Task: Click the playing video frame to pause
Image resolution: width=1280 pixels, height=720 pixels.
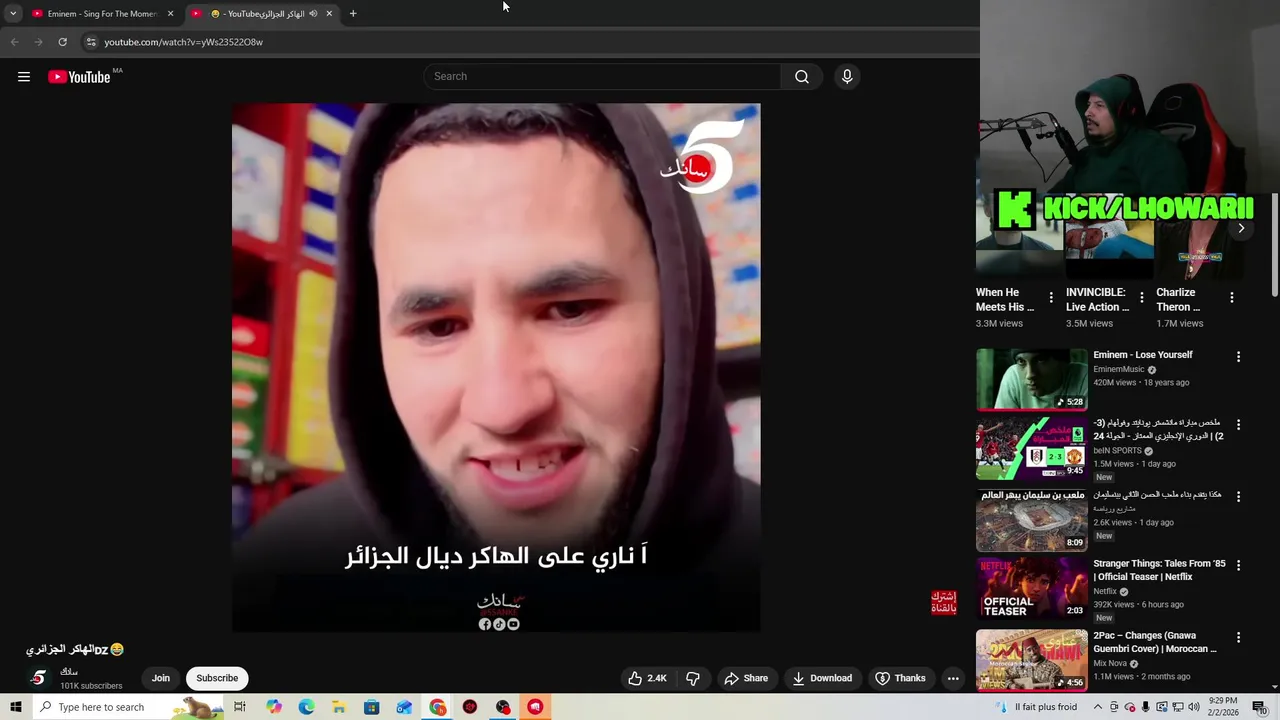Action: (496, 367)
